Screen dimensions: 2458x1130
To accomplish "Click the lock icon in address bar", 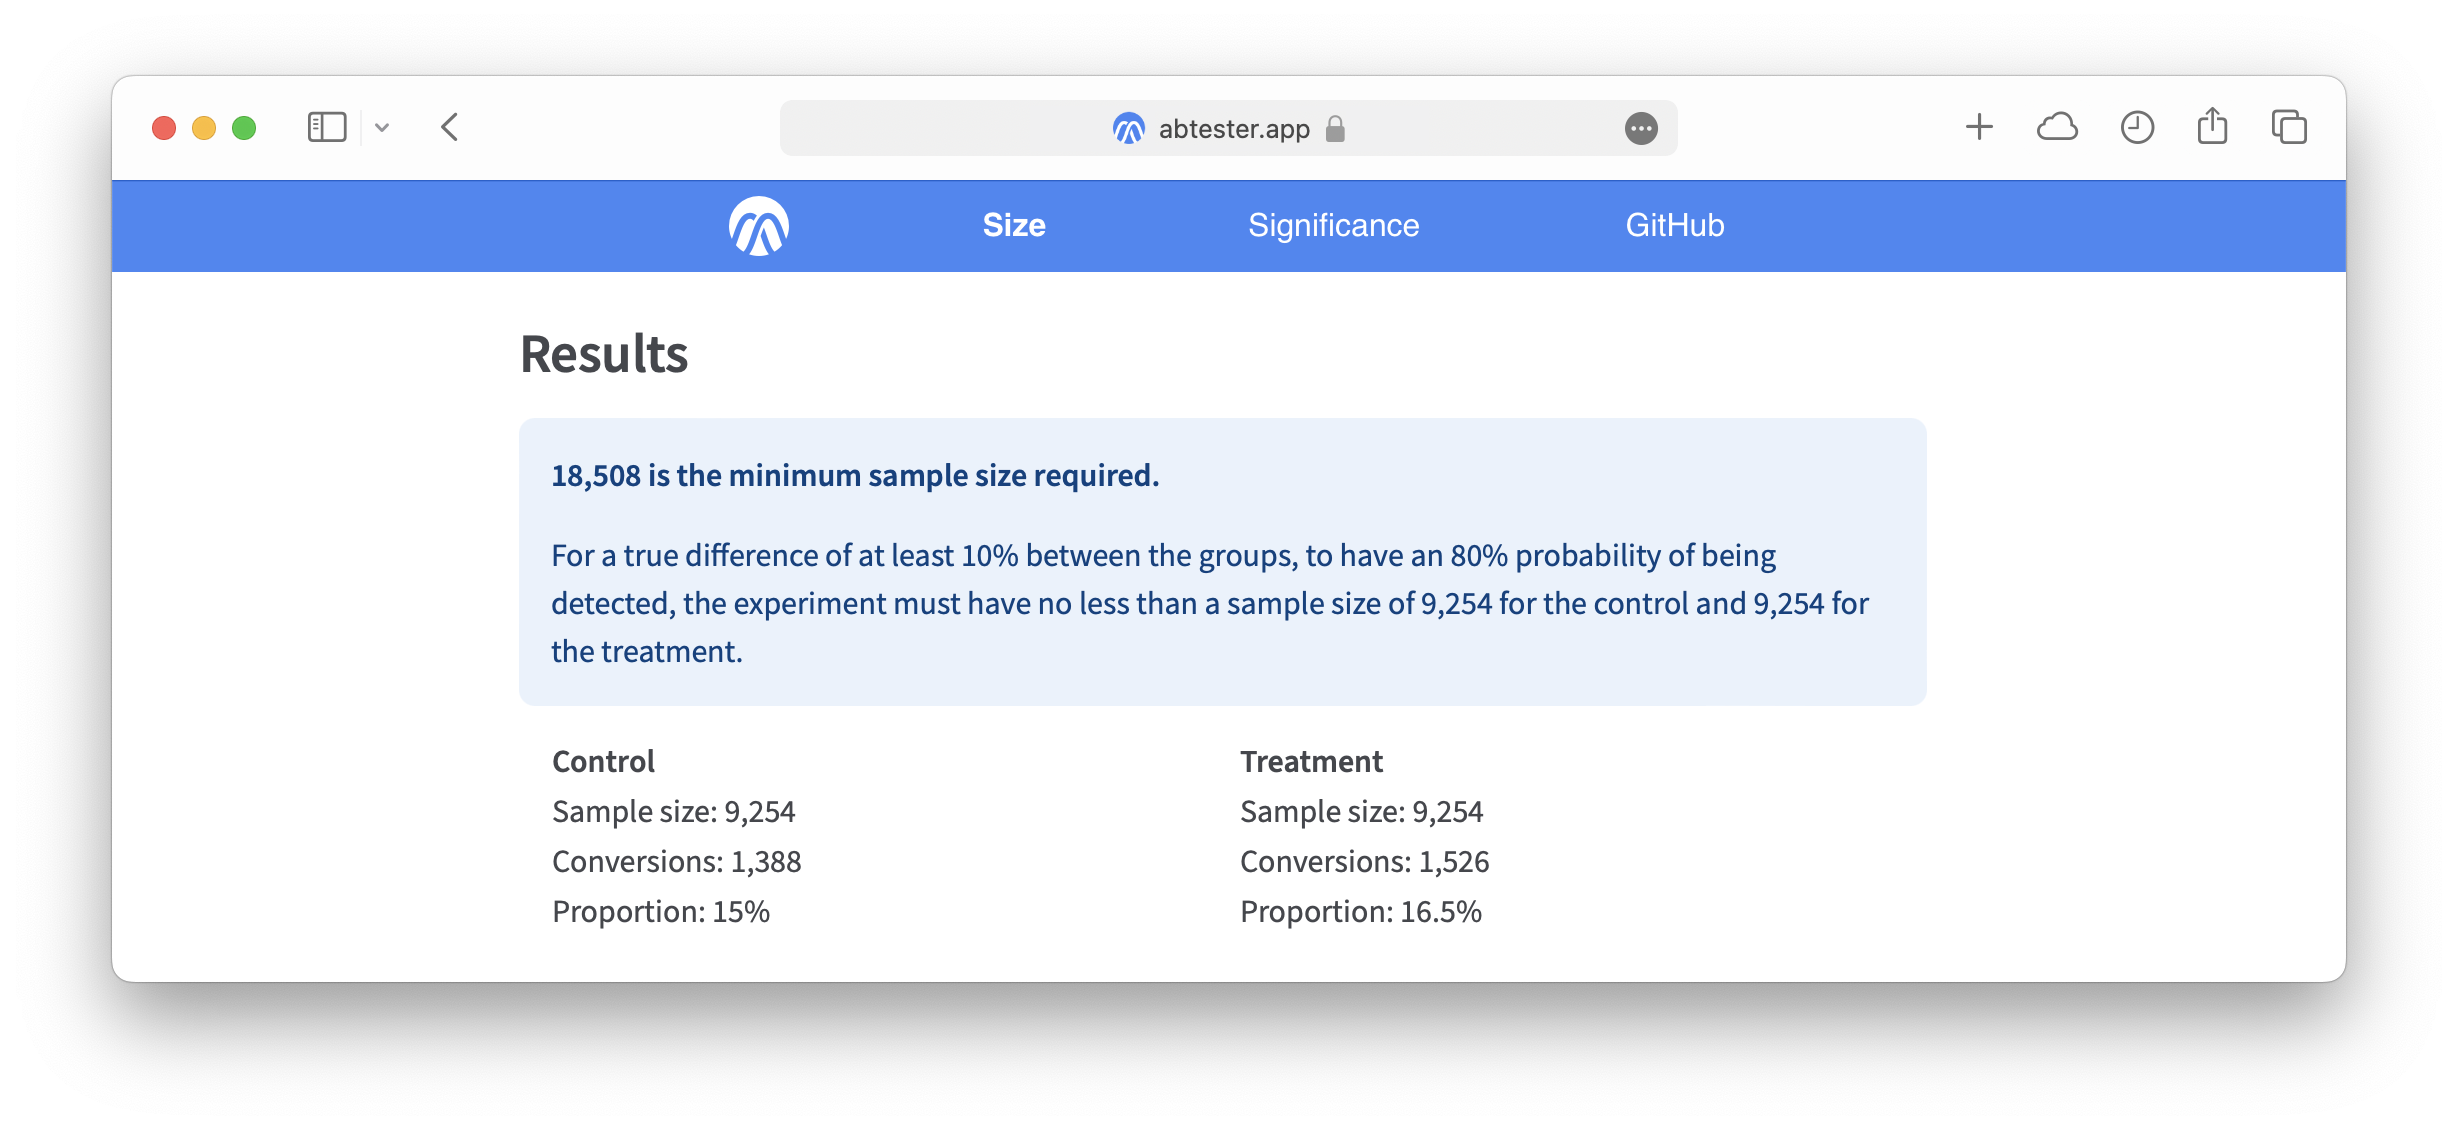I will pos(1335,128).
